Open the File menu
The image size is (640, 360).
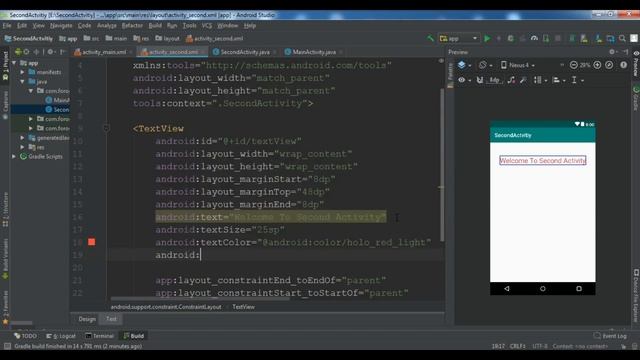[7, 25]
